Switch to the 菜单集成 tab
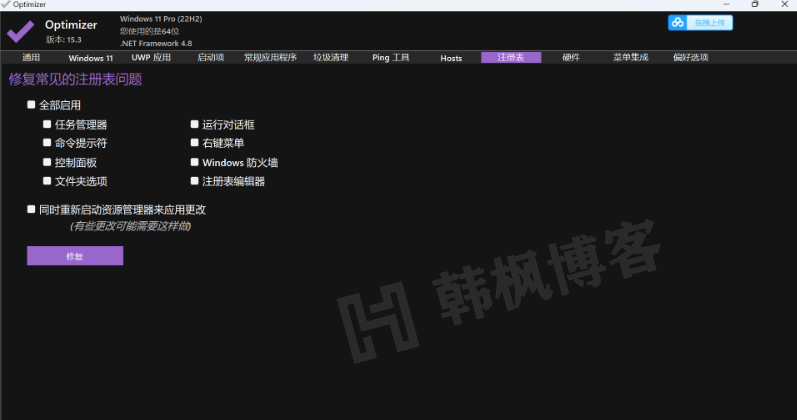This screenshot has width=797, height=420. tap(630, 57)
